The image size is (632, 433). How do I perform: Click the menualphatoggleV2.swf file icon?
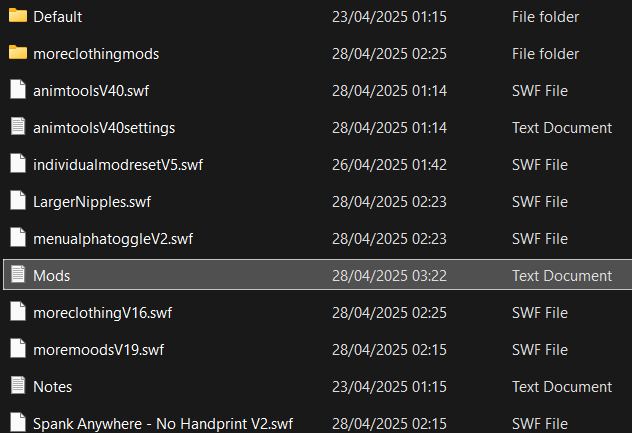17,239
